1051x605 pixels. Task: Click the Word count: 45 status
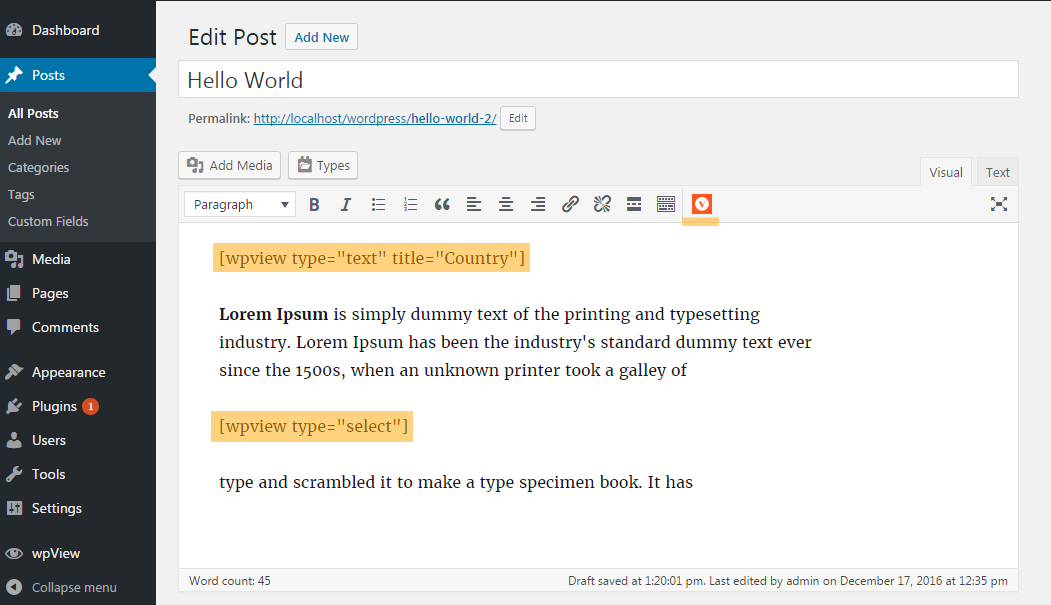point(230,581)
